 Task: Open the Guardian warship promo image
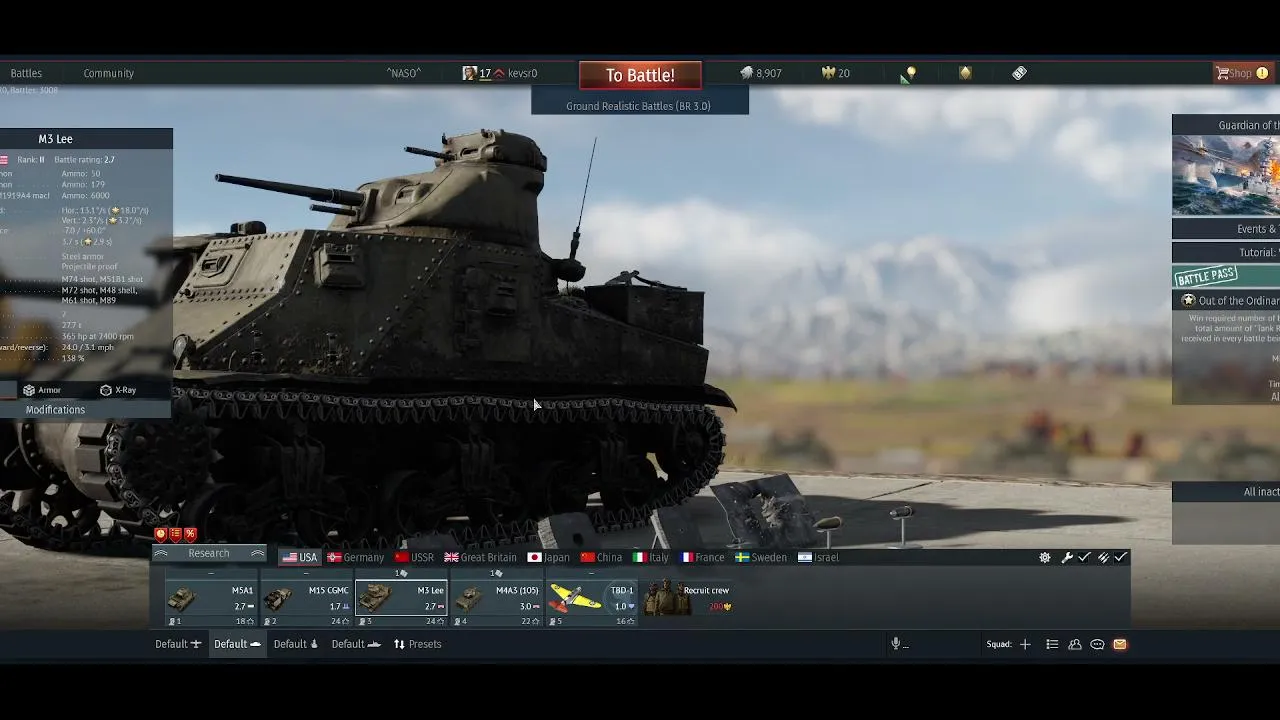[1226, 176]
